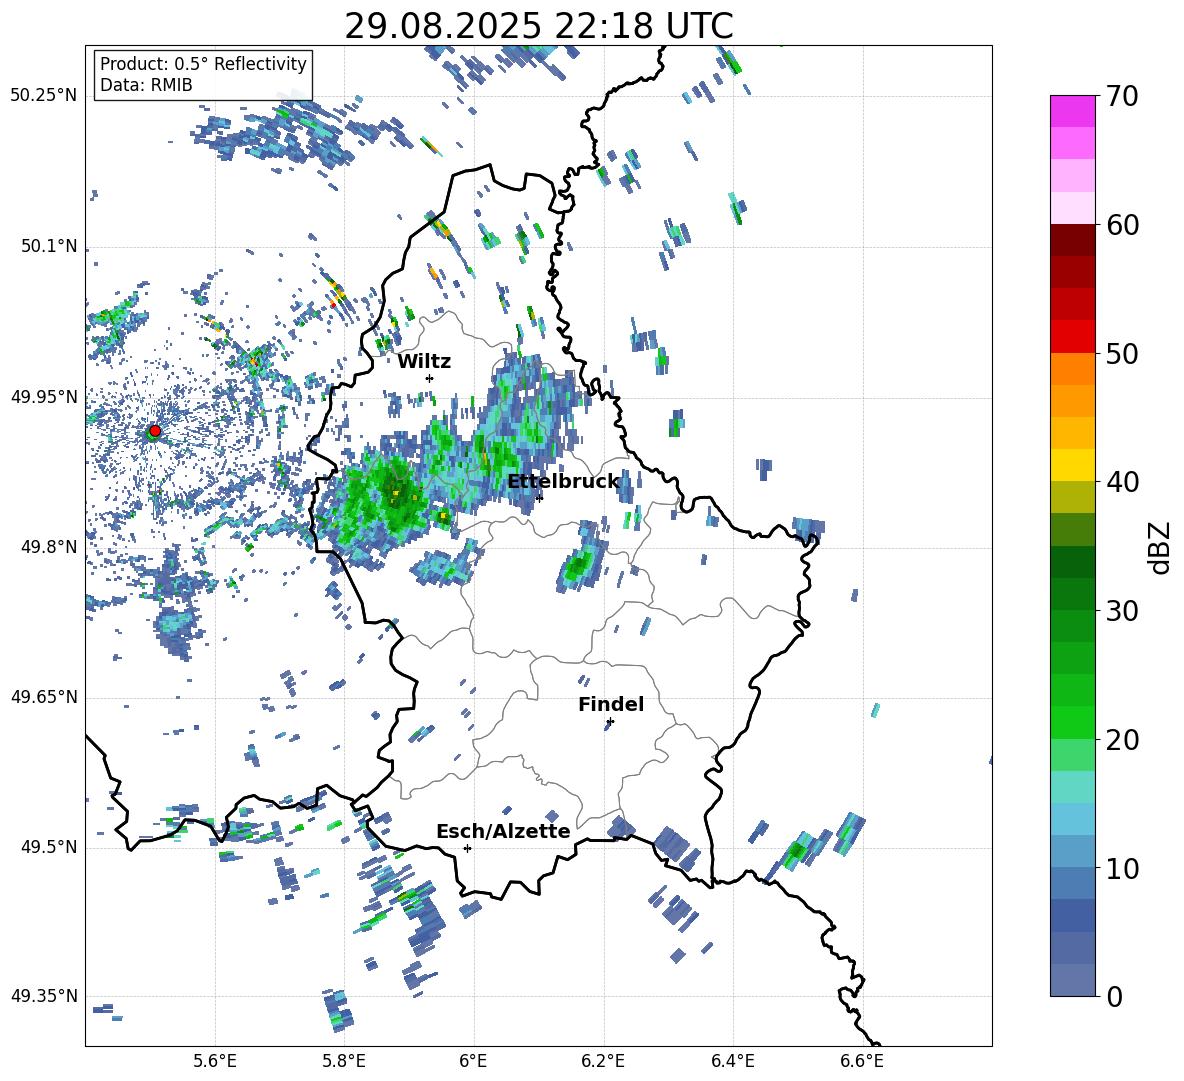Click the orange 50 dBZ colorbar band
The image size is (1184, 1081).
pyautogui.click(x=1072, y=369)
